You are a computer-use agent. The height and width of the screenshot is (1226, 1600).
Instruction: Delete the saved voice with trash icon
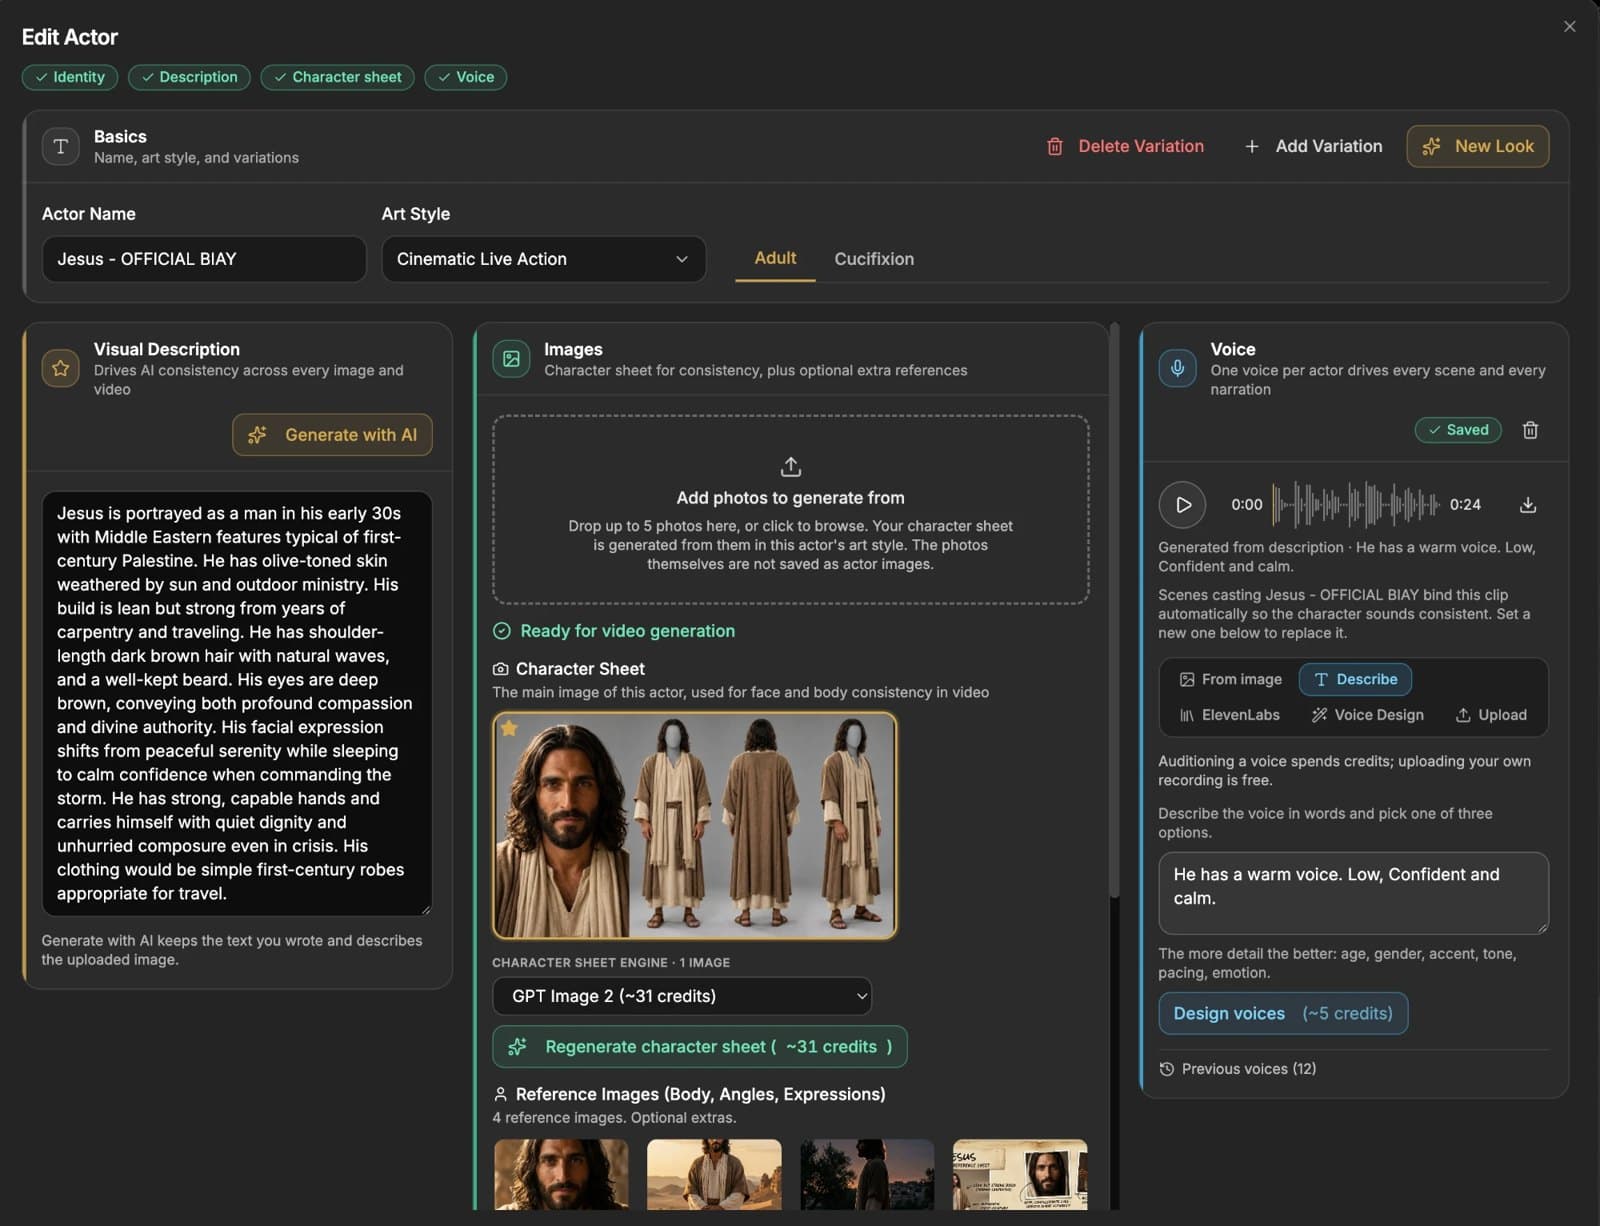(x=1530, y=430)
